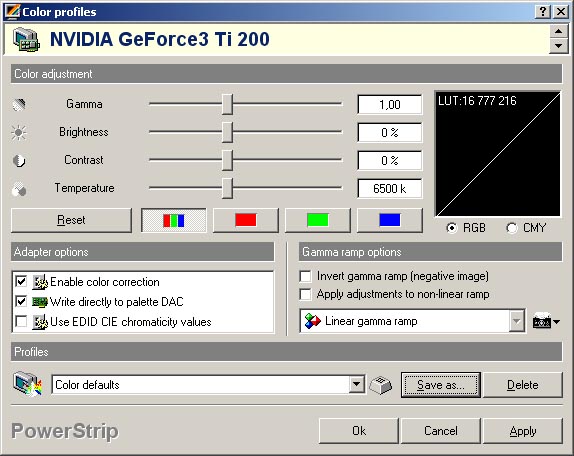Click the Cancel button
This screenshot has width=574, height=456.
tap(441, 431)
